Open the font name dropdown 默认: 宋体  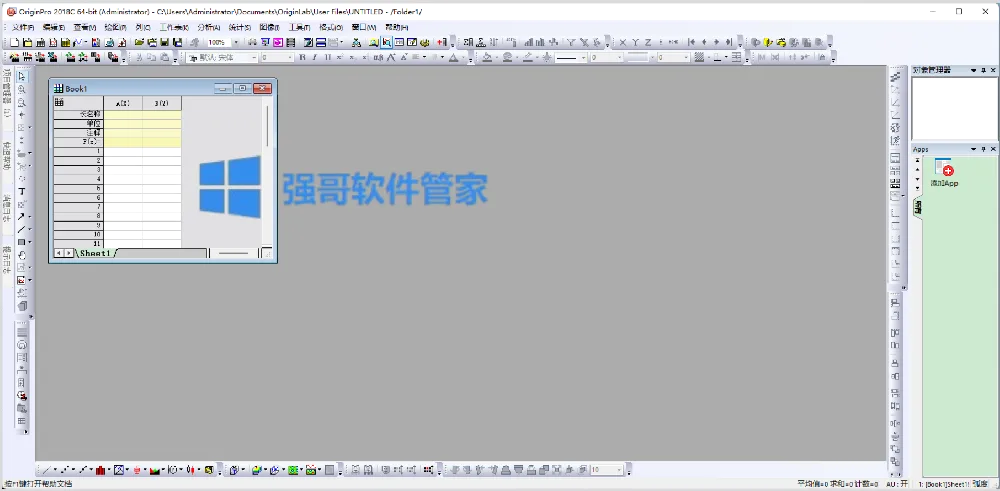pyautogui.click(x=253, y=57)
